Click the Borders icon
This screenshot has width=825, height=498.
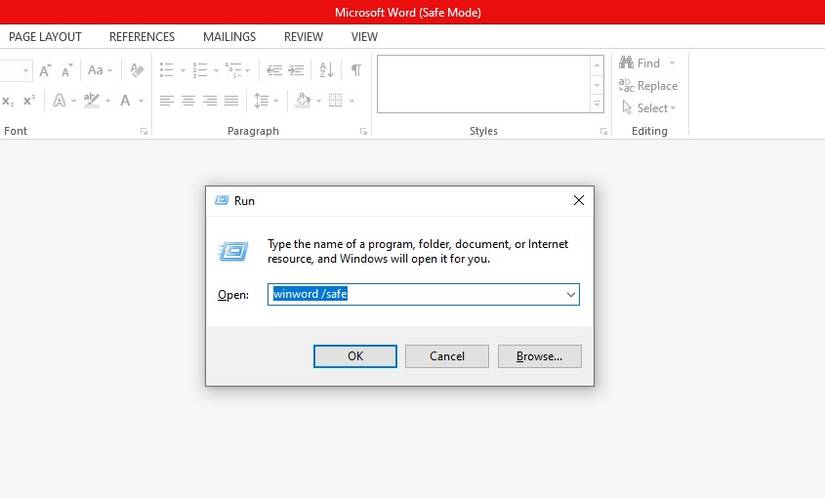tap(336, 100)
